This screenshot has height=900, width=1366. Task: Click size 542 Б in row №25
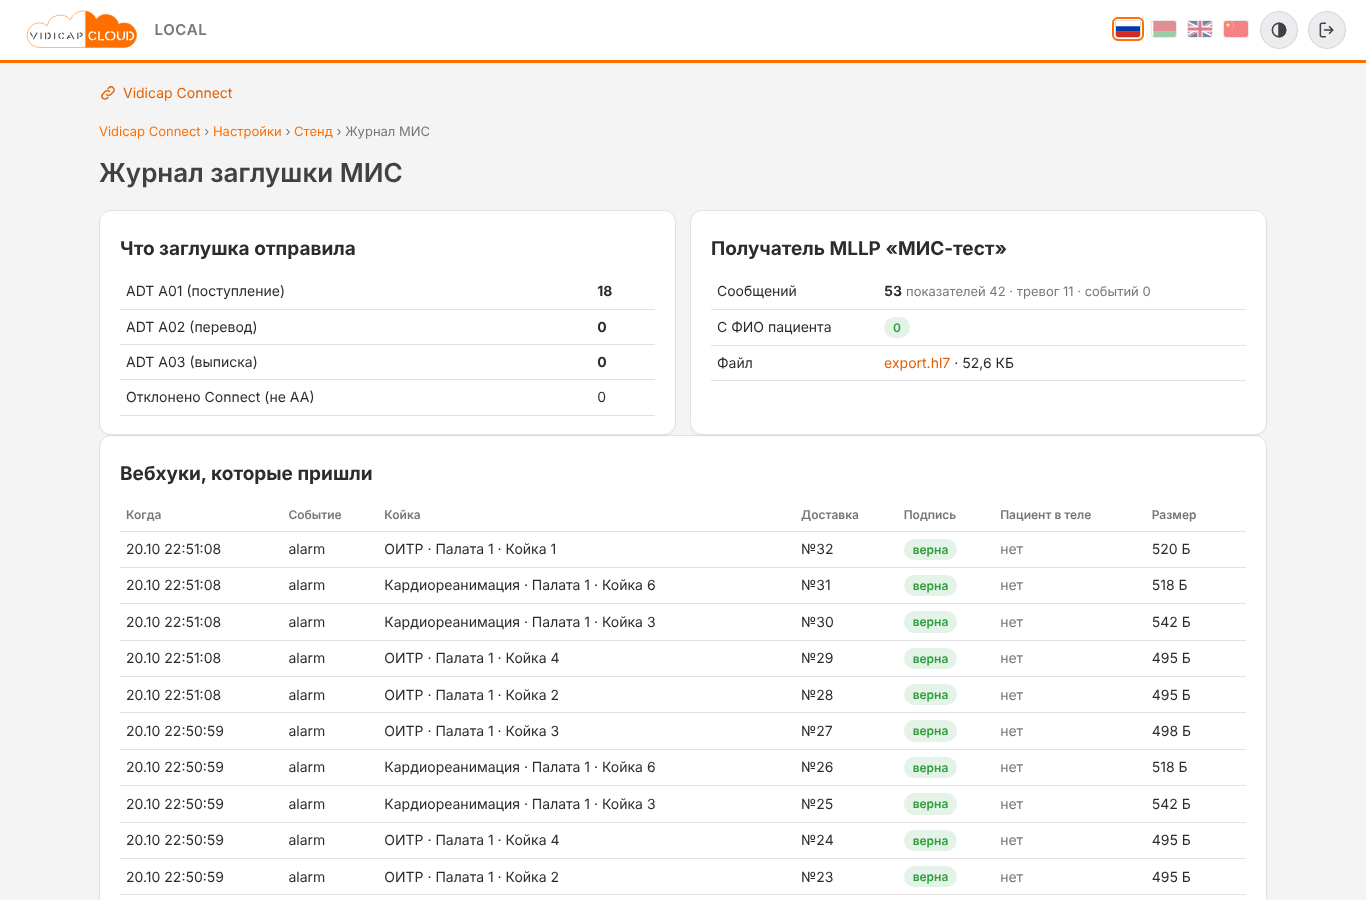1171,804
